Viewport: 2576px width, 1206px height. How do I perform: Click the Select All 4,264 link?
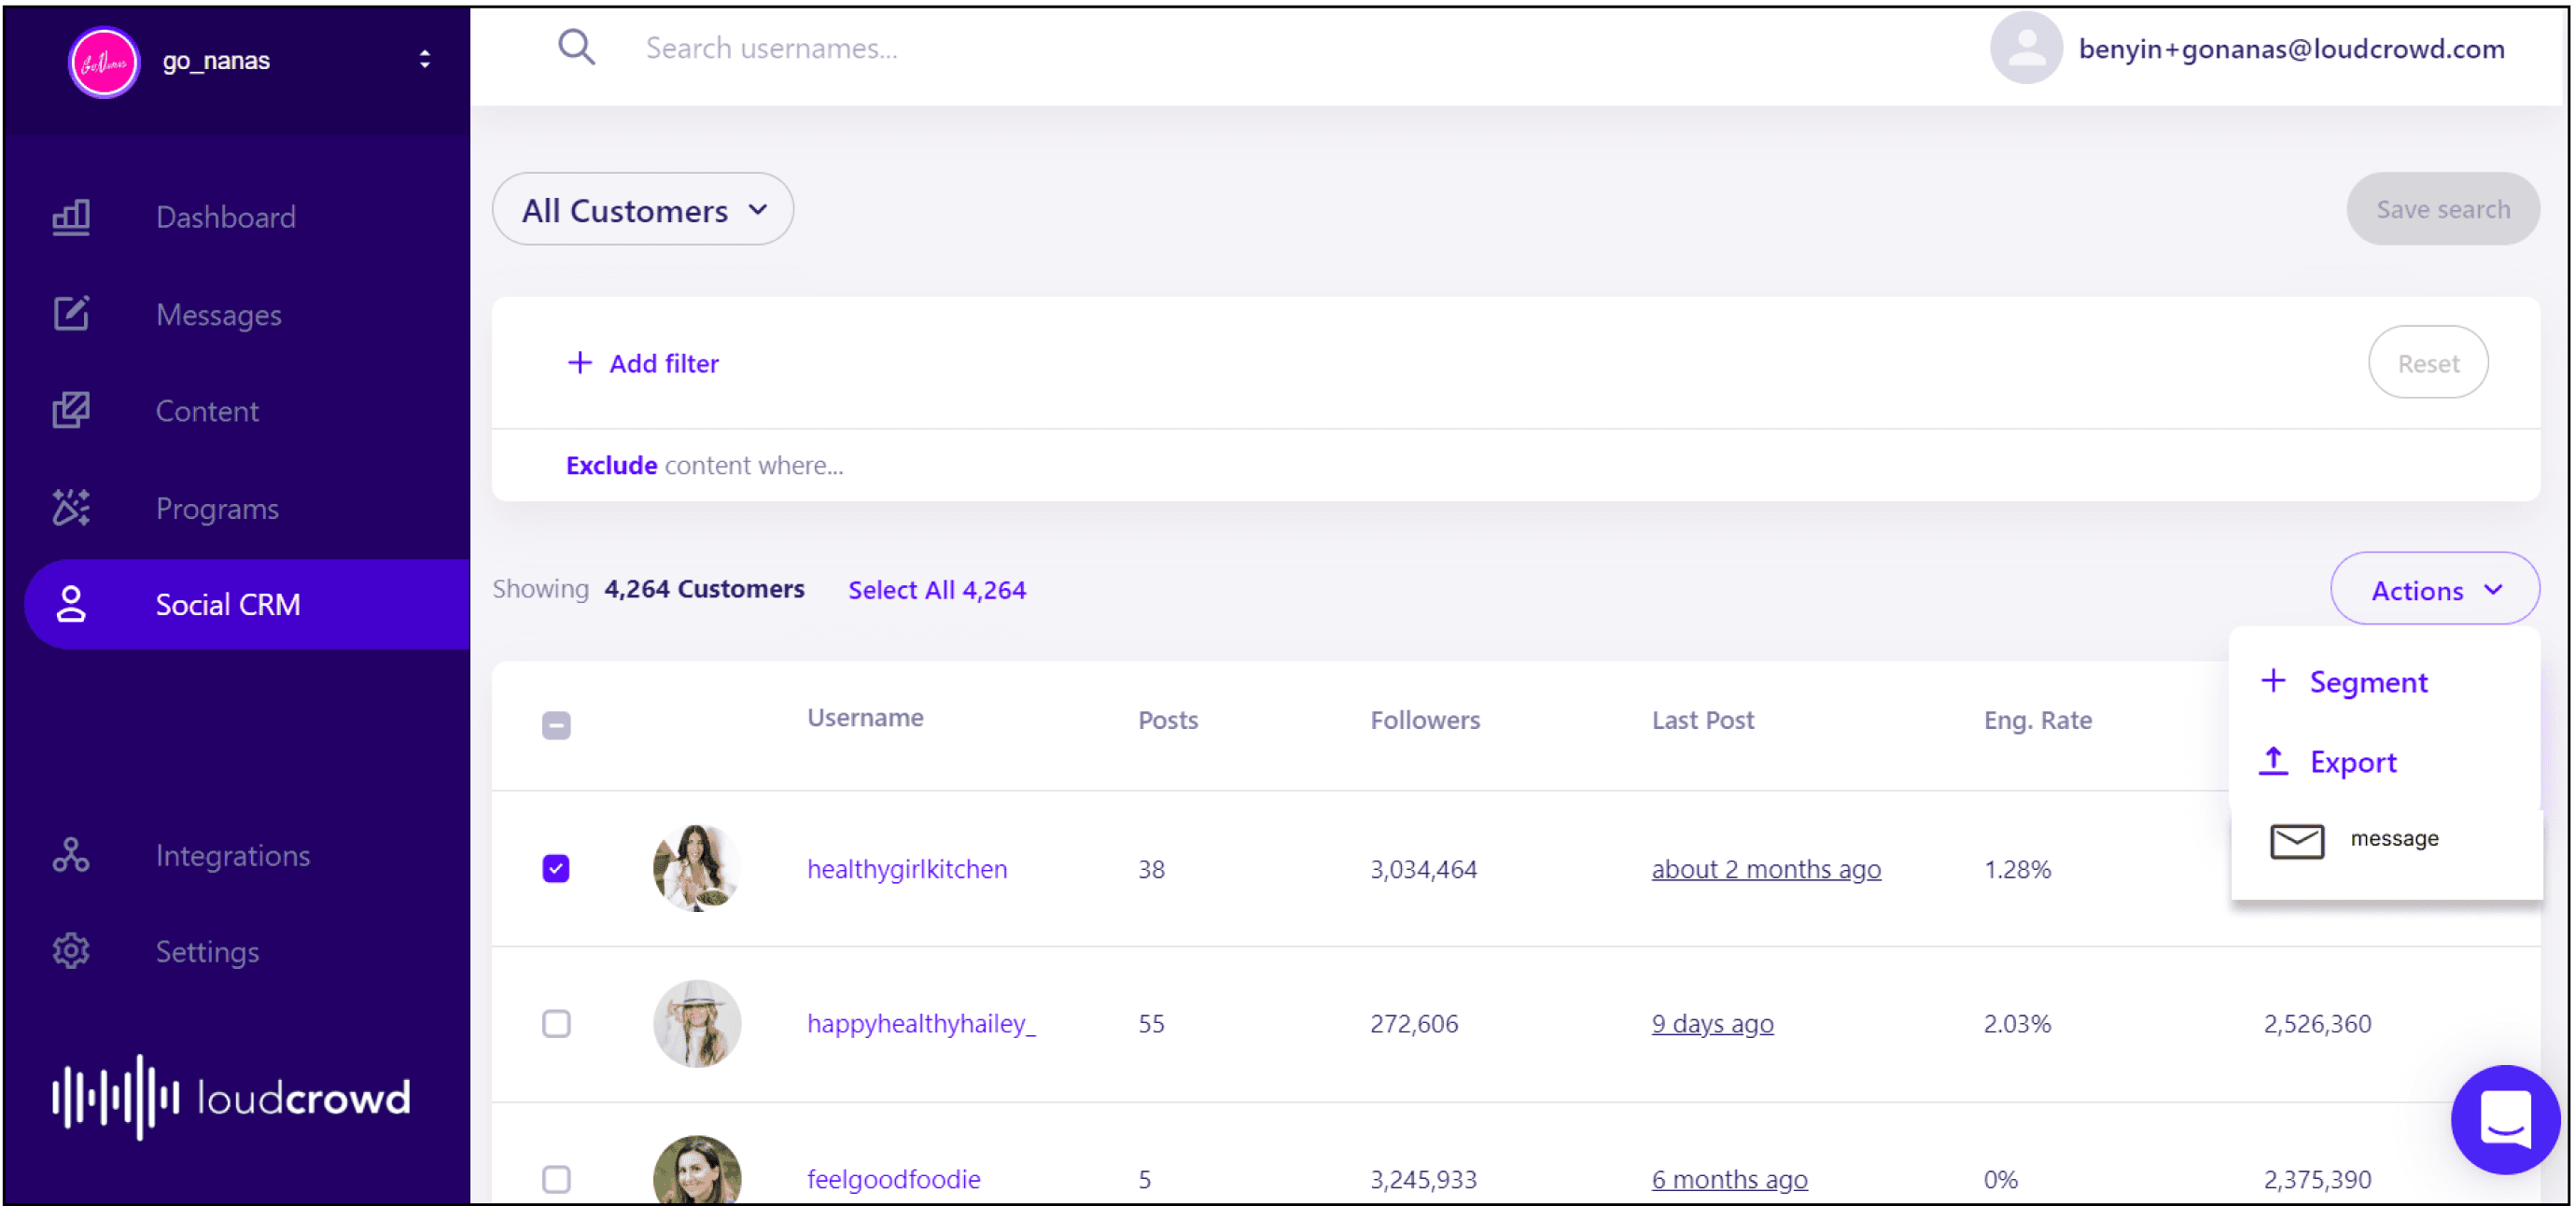pos(936,590)
